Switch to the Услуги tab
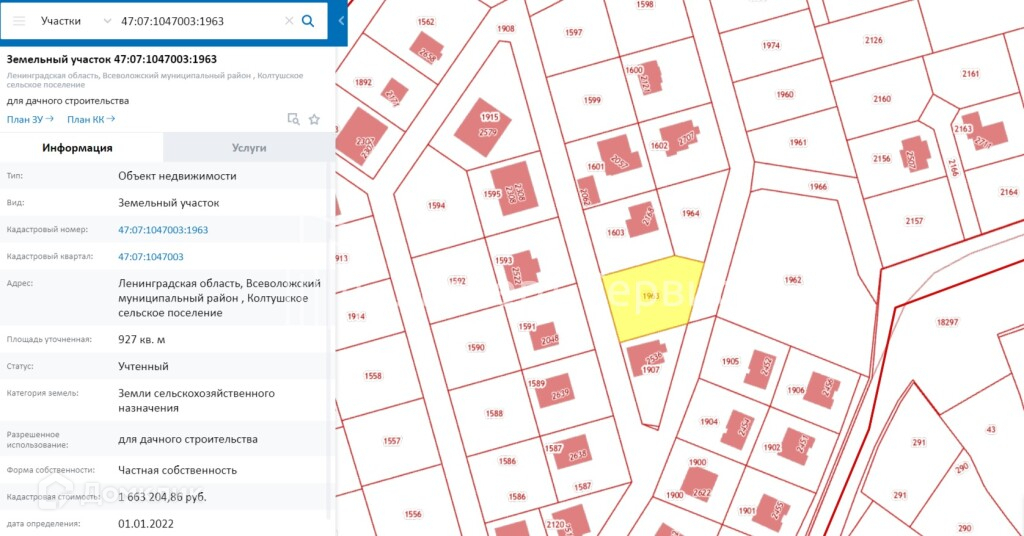 pos(249,147)
